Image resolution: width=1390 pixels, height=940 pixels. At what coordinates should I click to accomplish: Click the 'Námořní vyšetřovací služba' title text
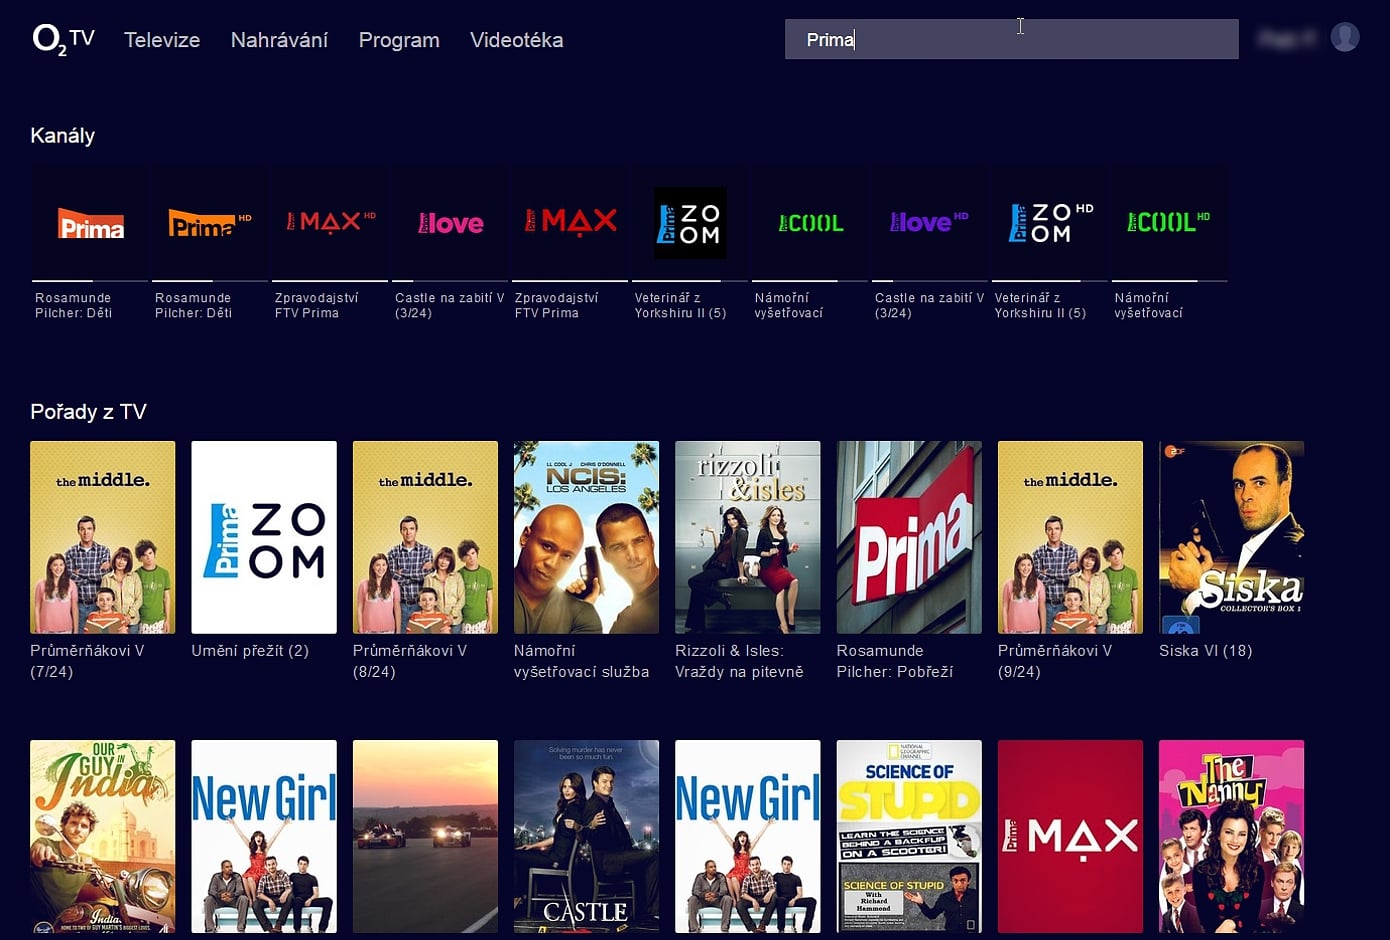click(582, 661)
